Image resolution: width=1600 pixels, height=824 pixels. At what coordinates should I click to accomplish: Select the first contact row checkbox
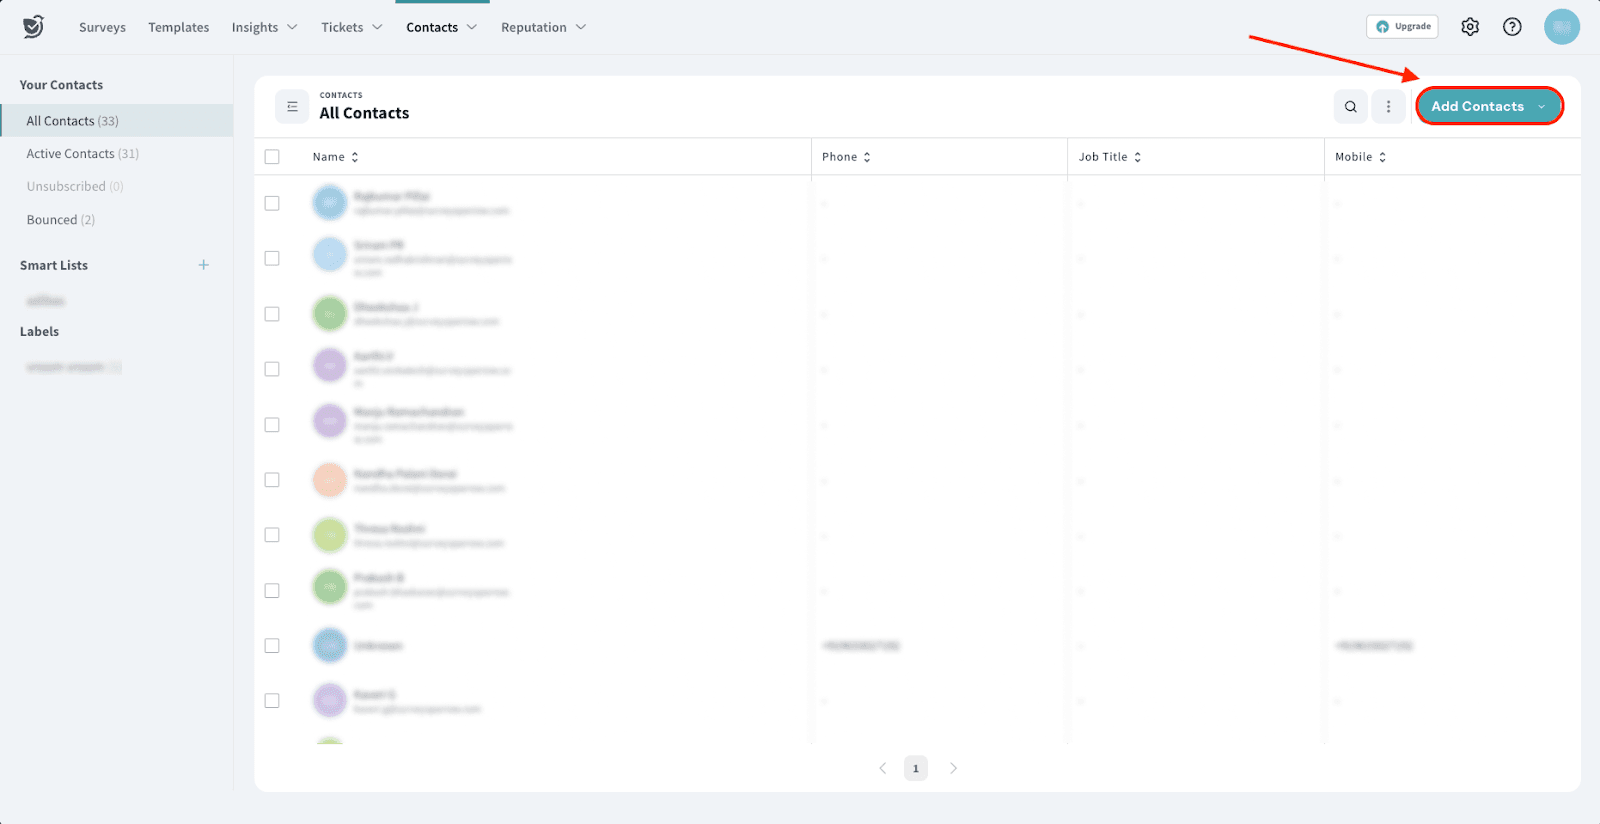pyautogui.click(x=272, y=203)
